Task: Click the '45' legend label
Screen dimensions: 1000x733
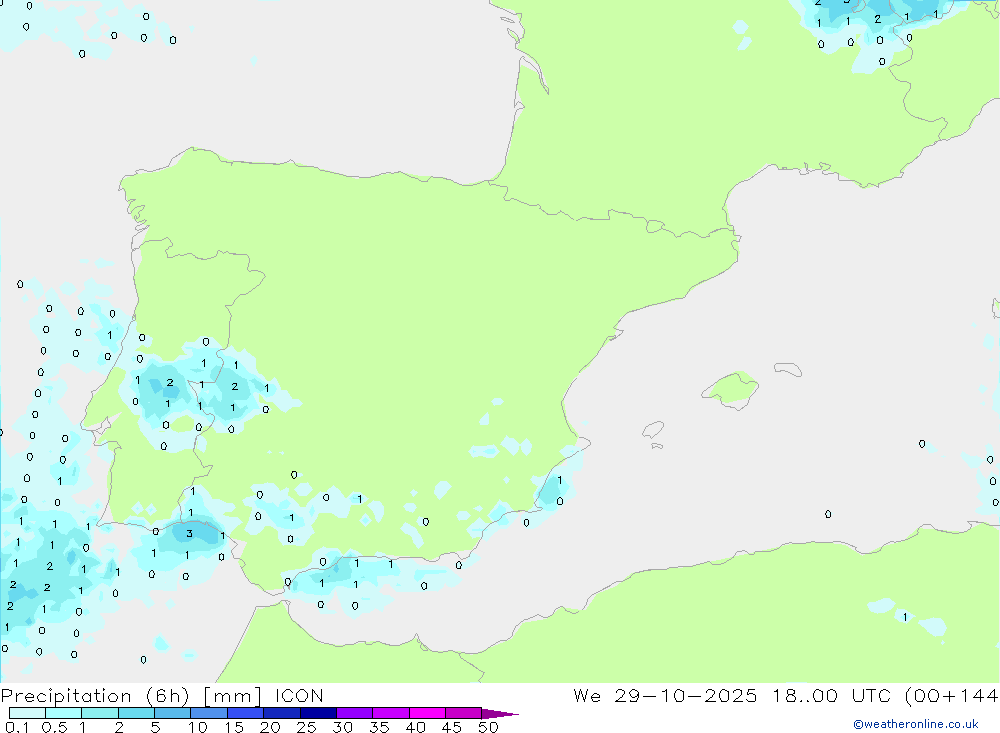Action: 452,727
